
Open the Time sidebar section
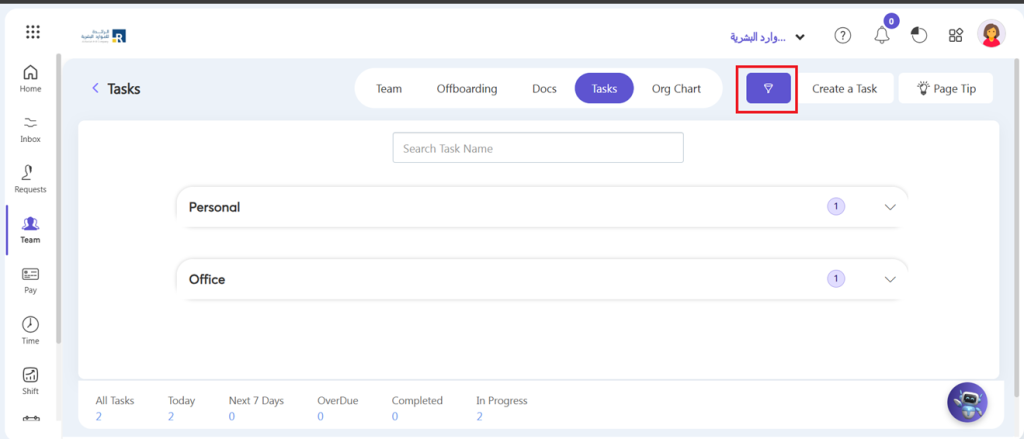(x=31, y=330)
